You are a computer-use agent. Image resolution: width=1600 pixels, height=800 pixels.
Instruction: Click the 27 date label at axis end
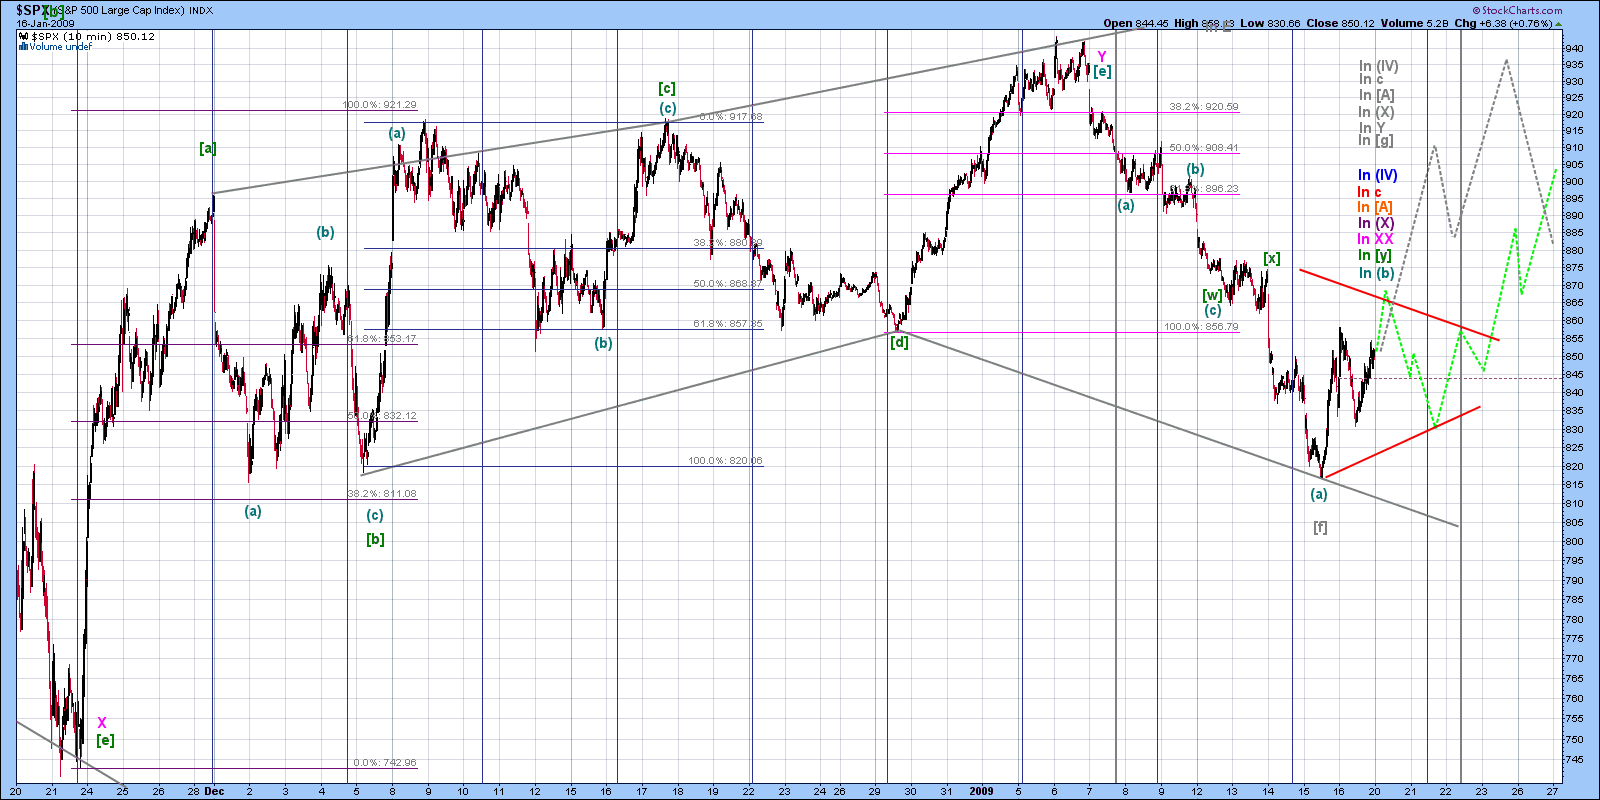(x=1553, y=791)
